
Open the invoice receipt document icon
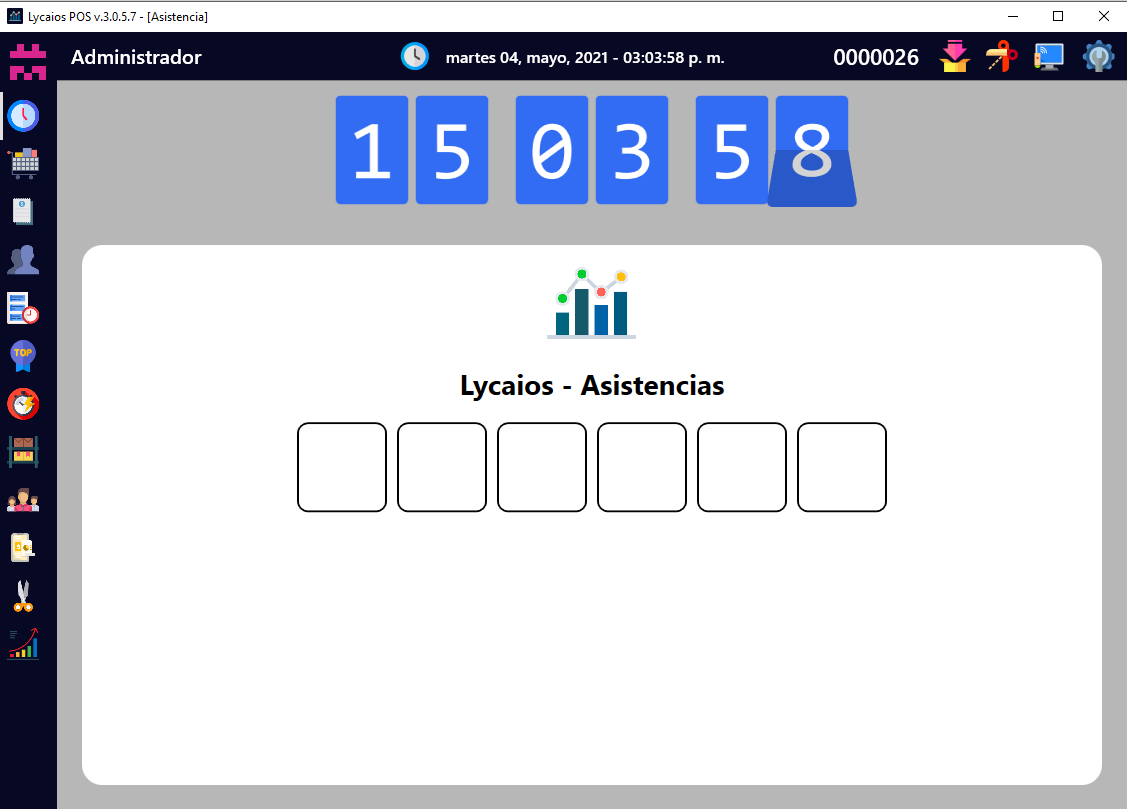point(23,211)
